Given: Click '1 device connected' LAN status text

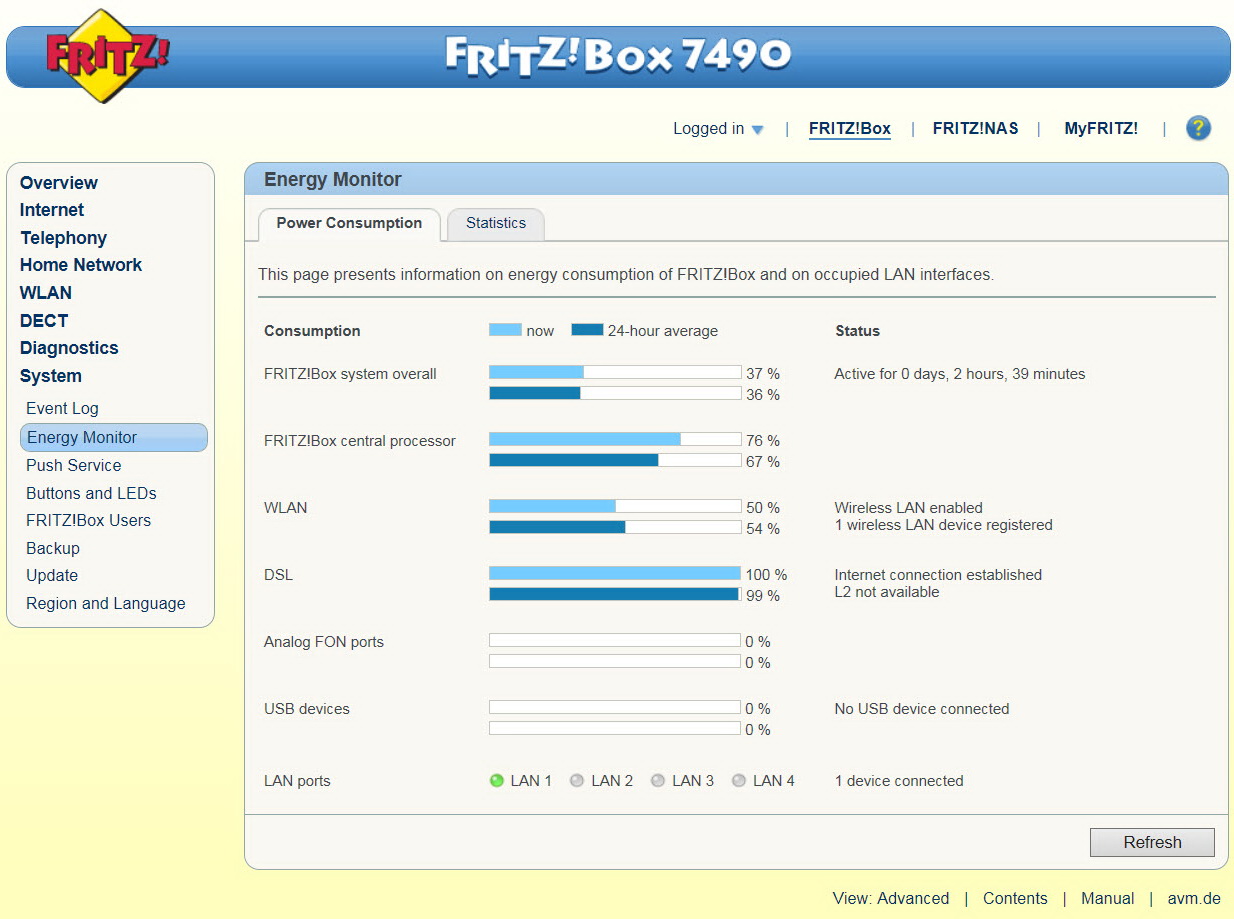Looking at the screenshot, I should point(899,781).
